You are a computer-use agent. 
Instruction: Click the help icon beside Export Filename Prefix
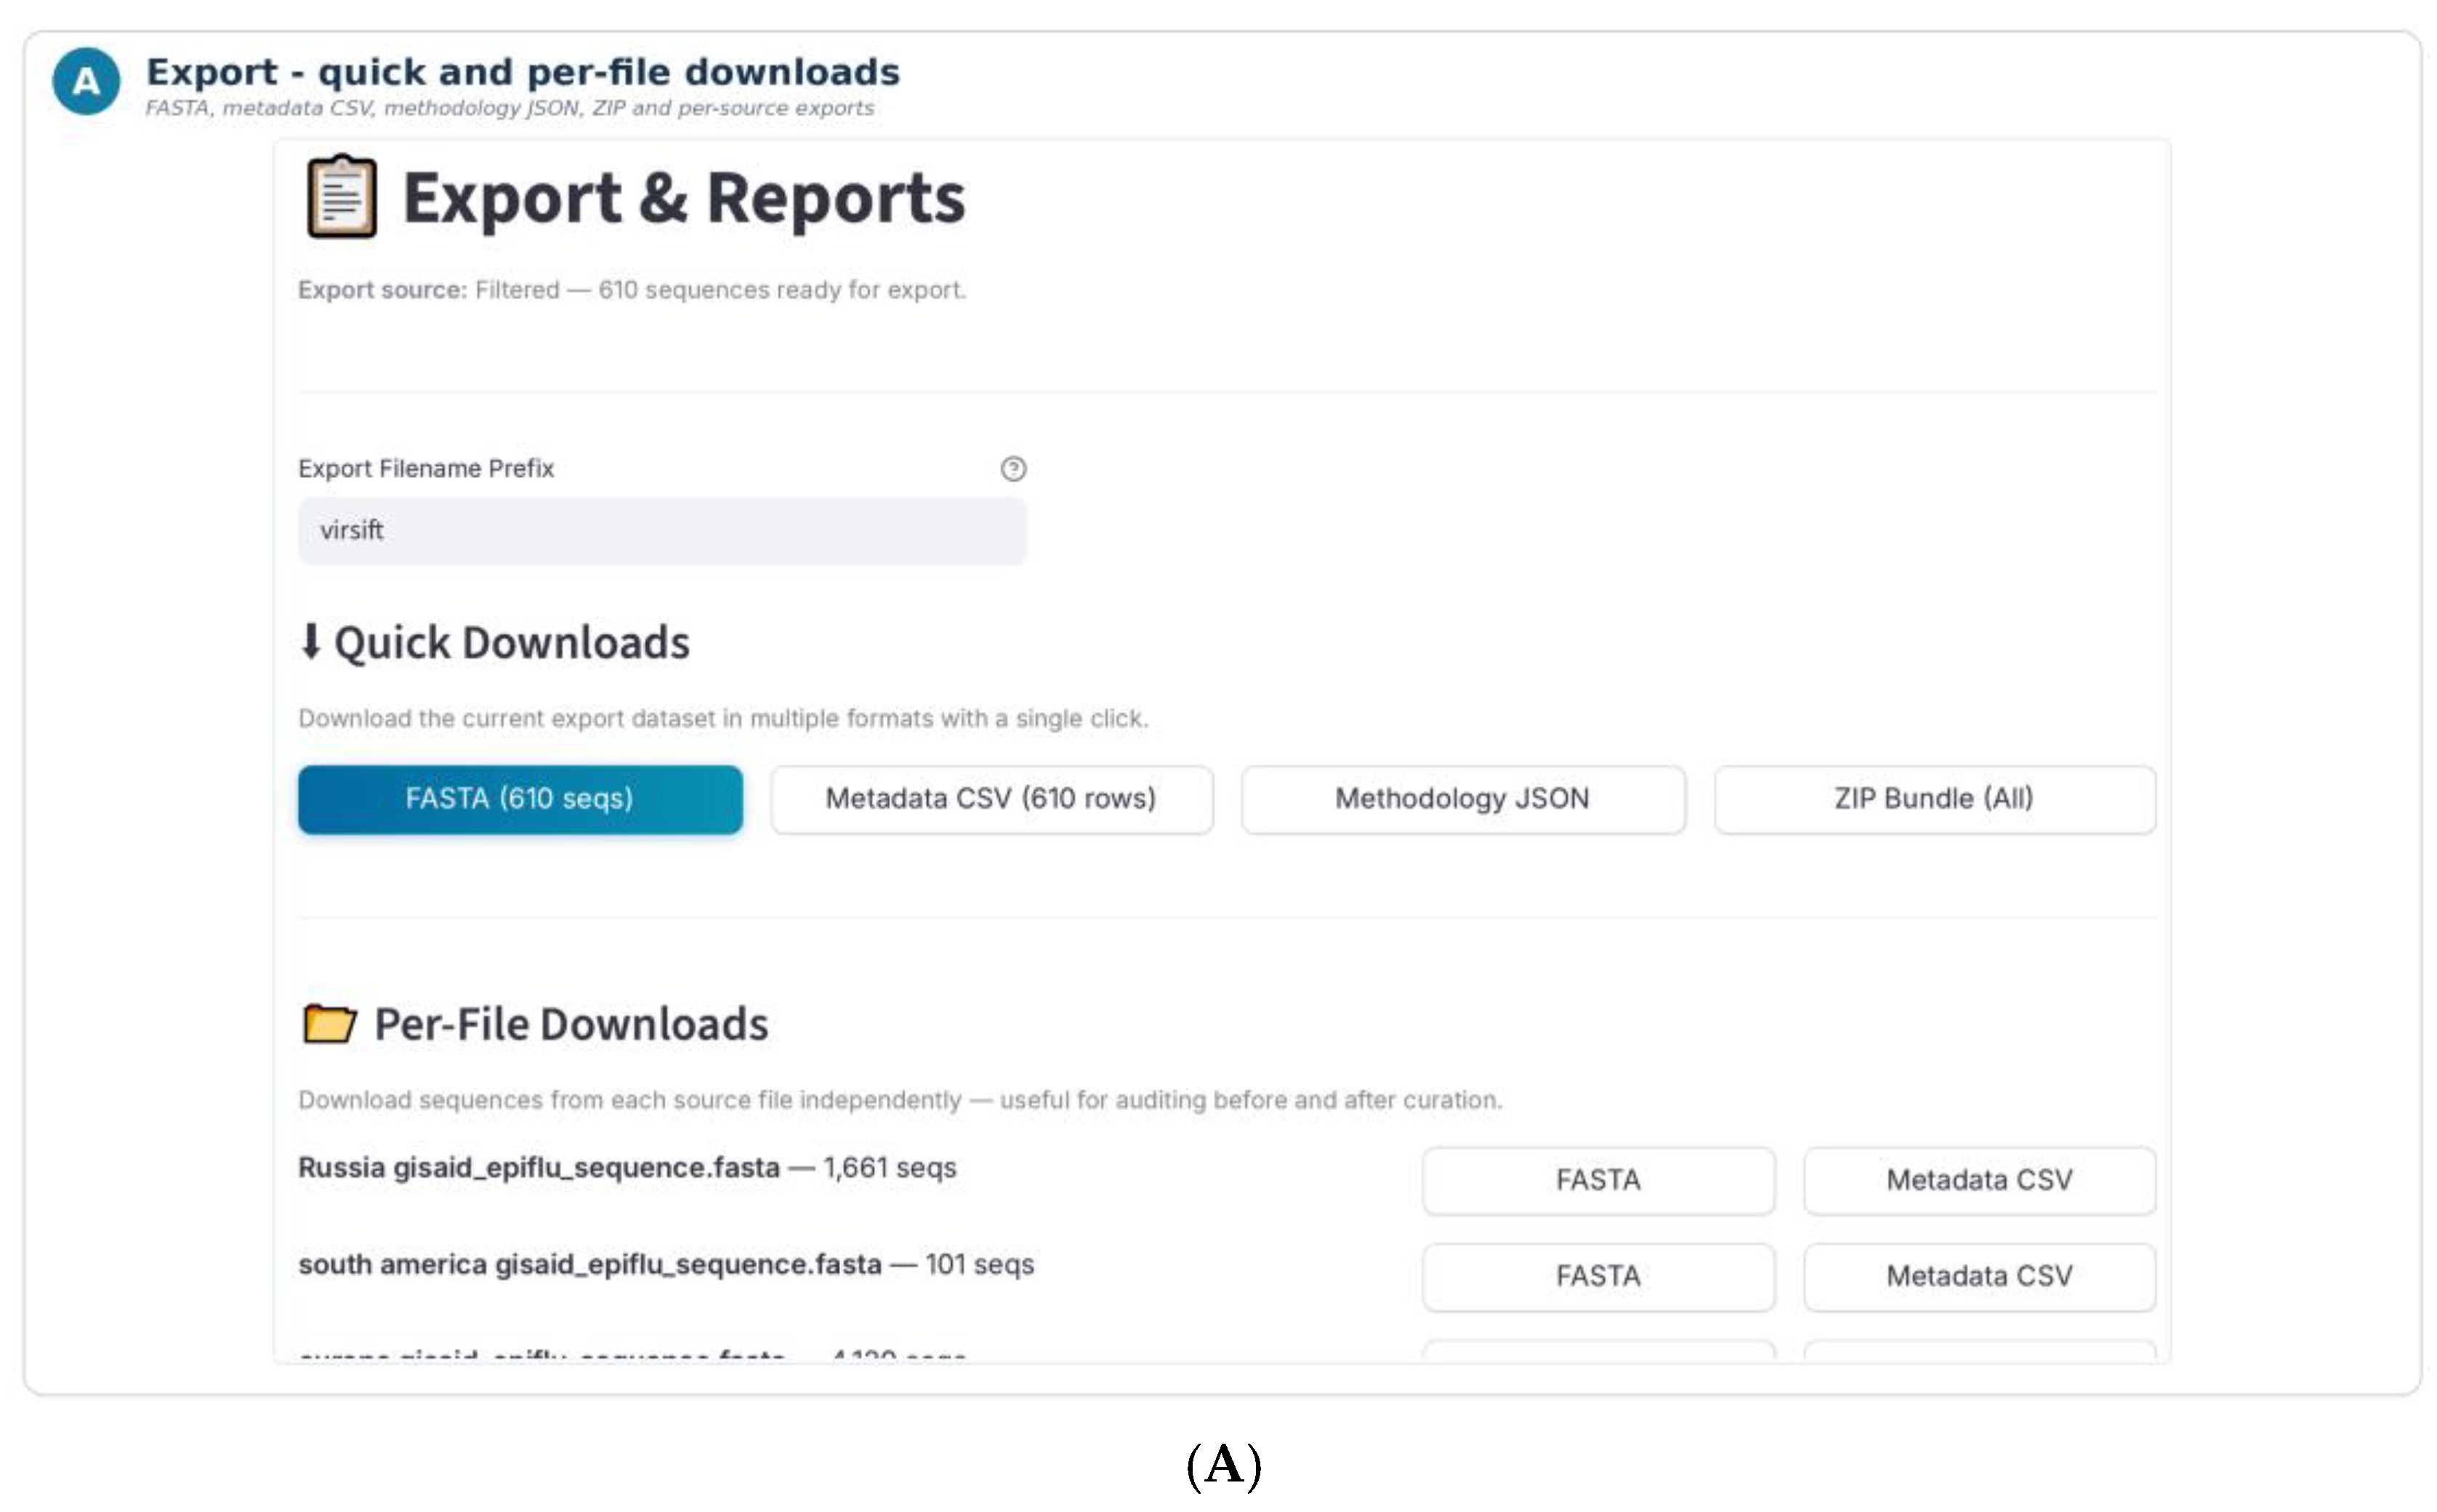pos(1012,468)
